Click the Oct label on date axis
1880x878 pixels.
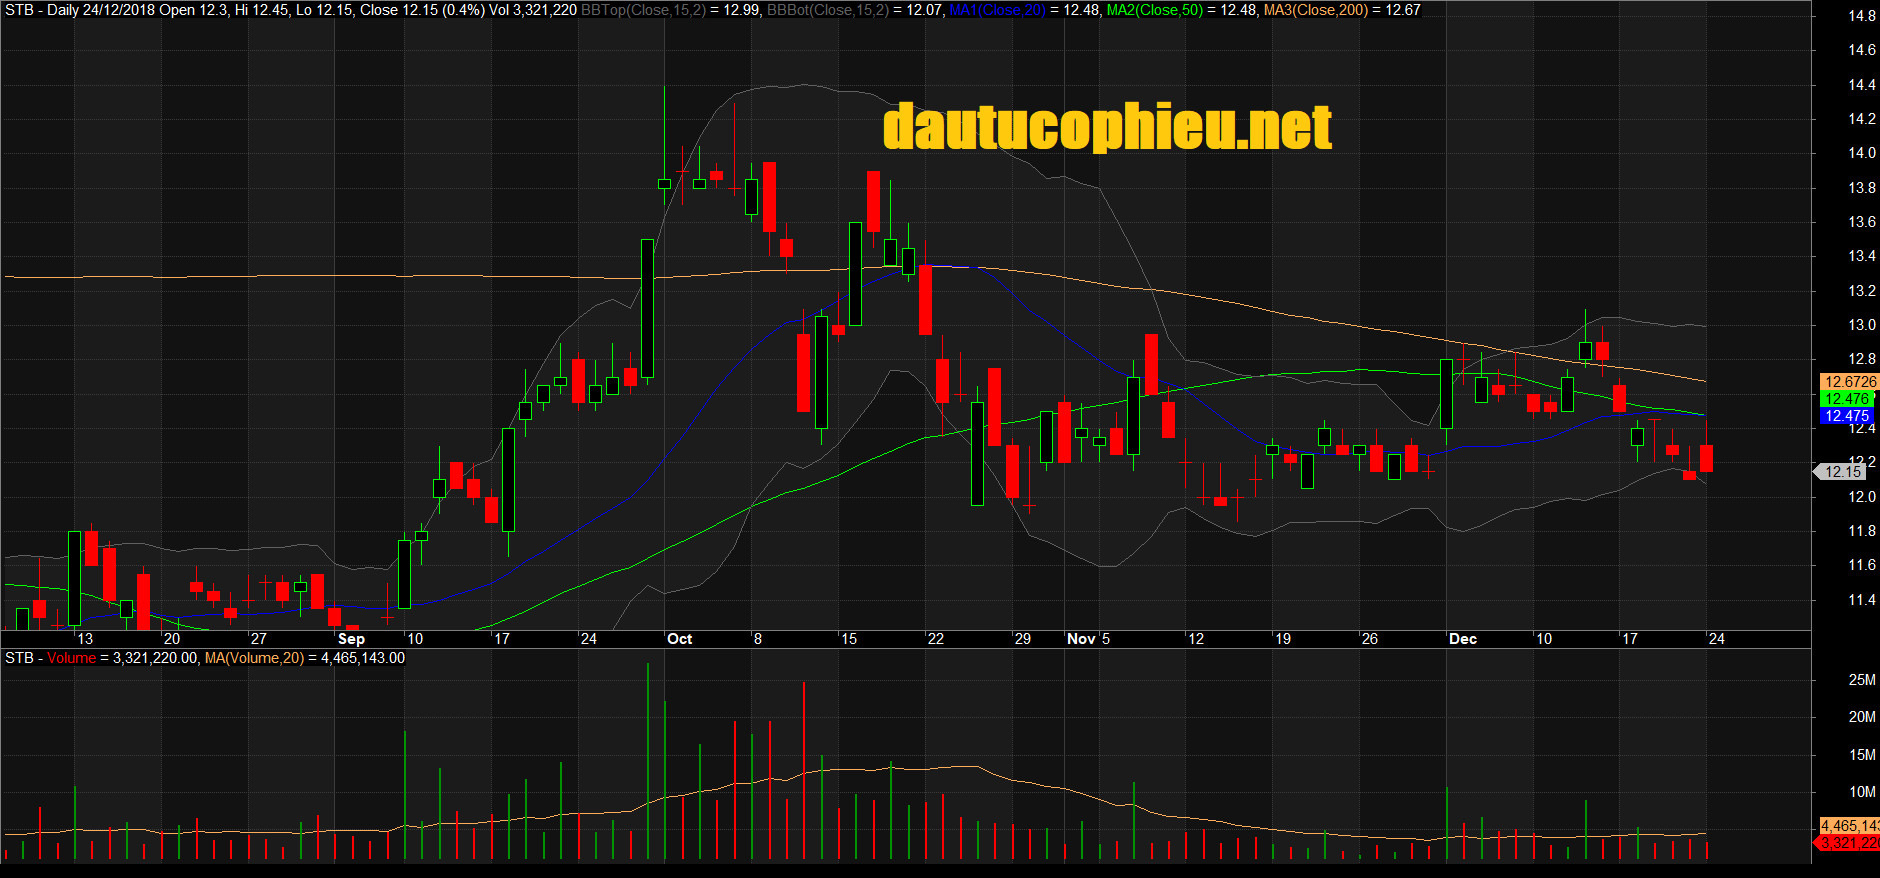(679, 639)
